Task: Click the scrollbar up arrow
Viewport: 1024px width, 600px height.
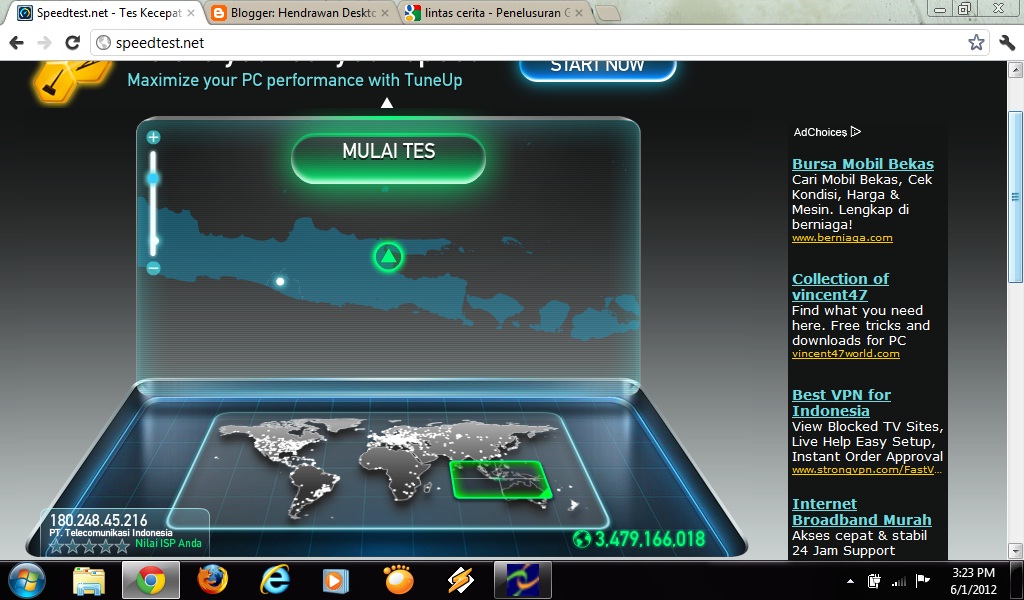Action: pos(1015,69)
